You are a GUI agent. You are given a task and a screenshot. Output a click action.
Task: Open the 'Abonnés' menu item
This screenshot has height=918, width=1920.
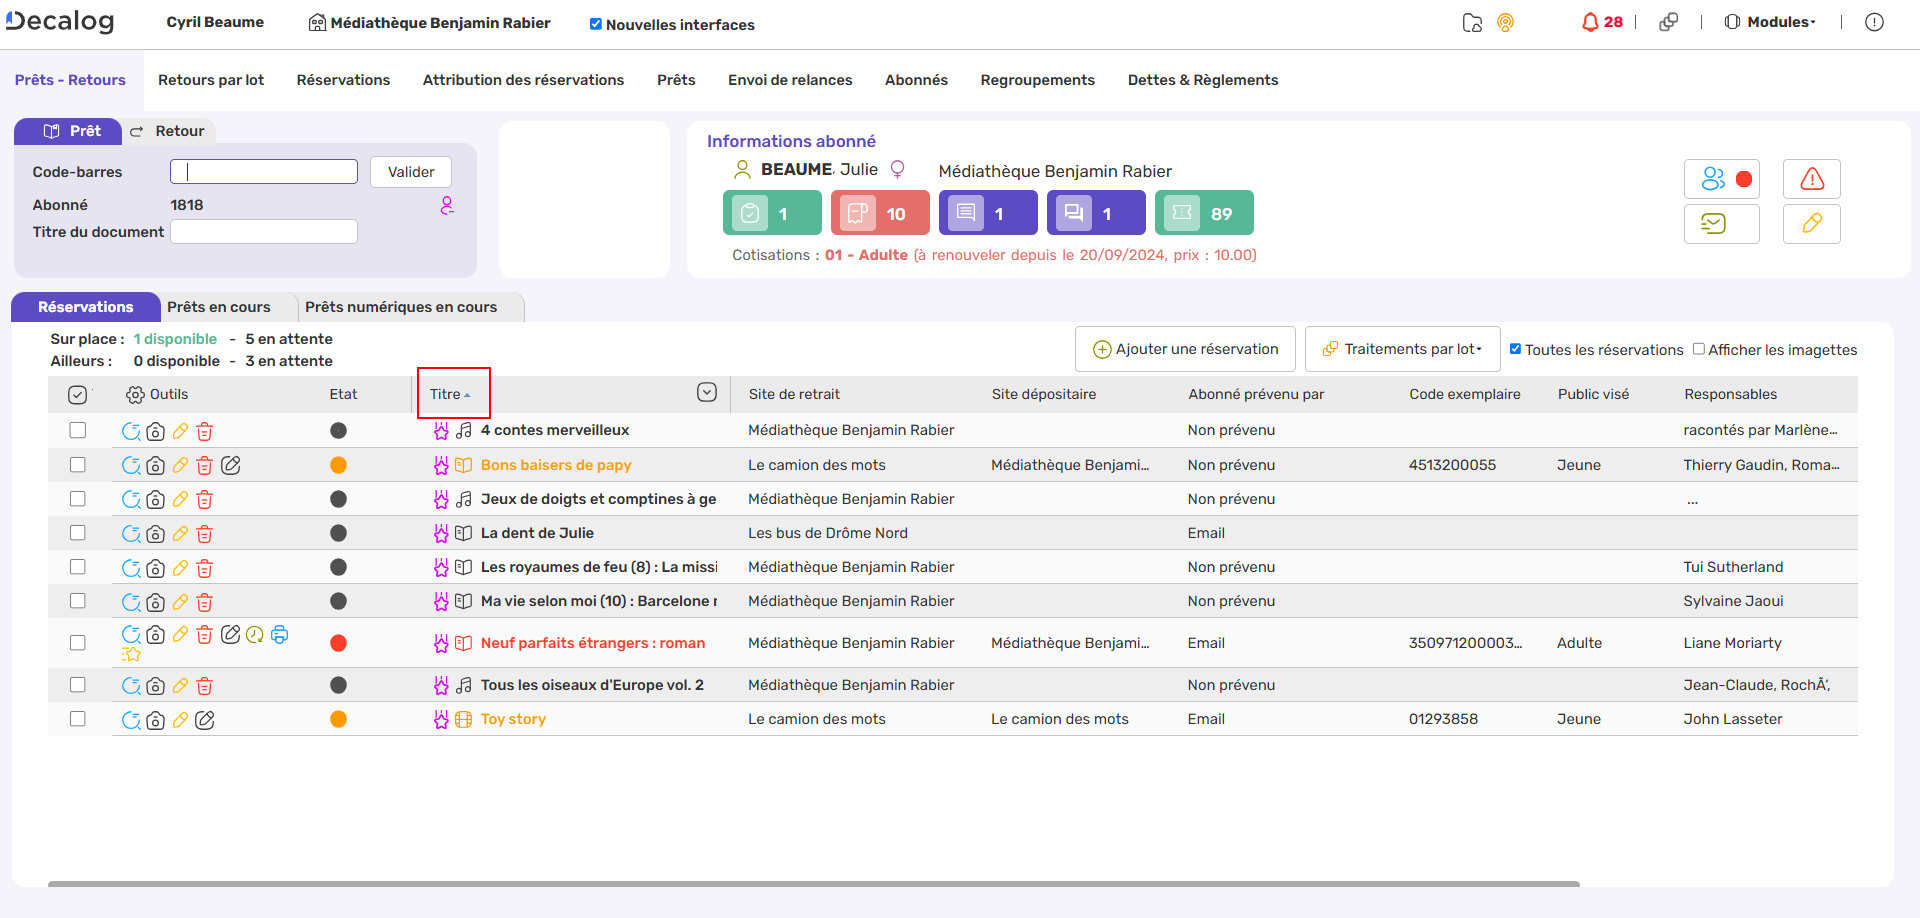(x=916, y=80)
